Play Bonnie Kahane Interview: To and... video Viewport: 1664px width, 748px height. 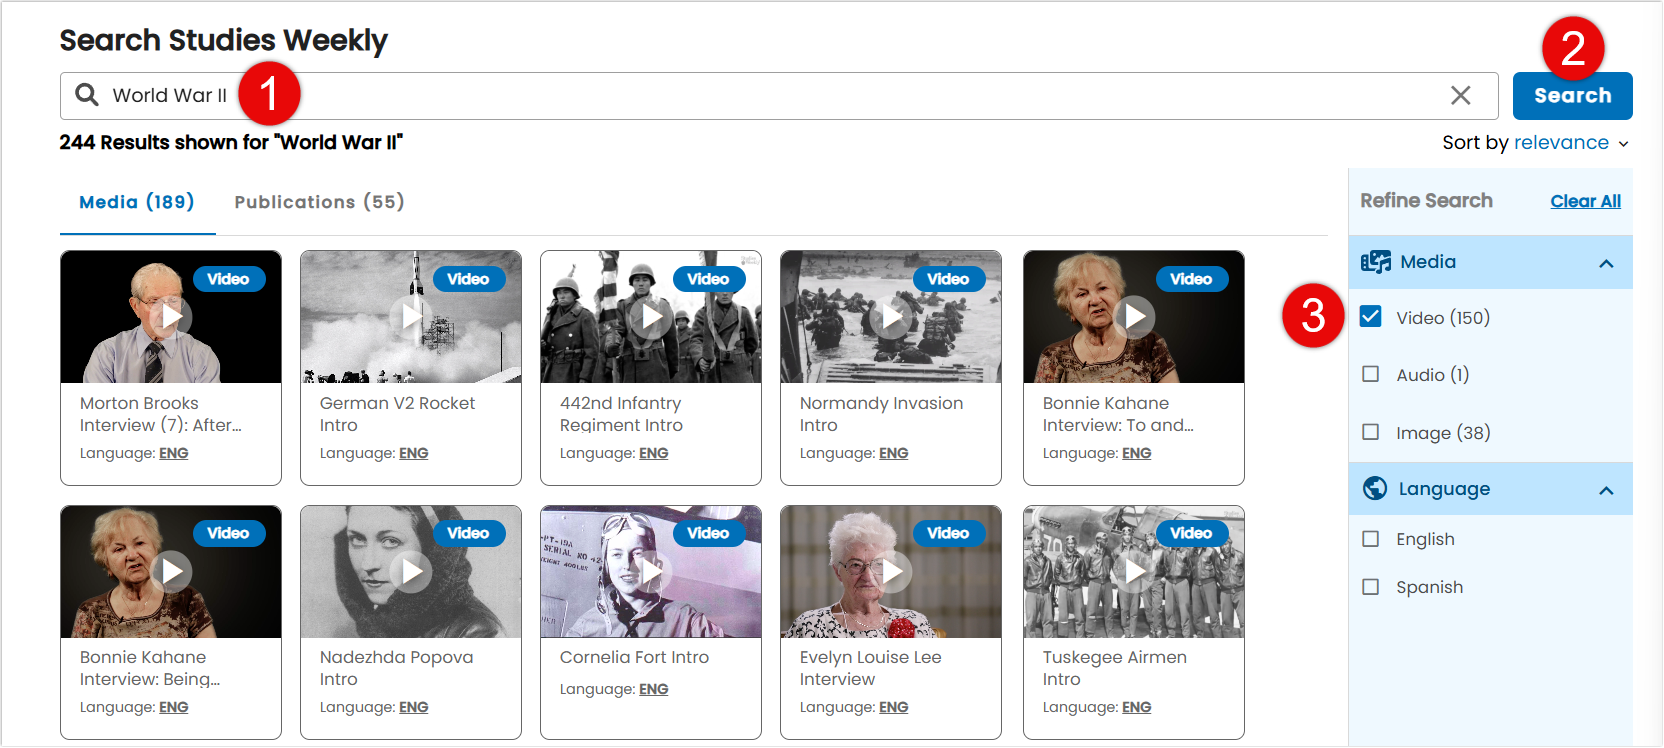pyautogui.click(x=1134, y=317)
